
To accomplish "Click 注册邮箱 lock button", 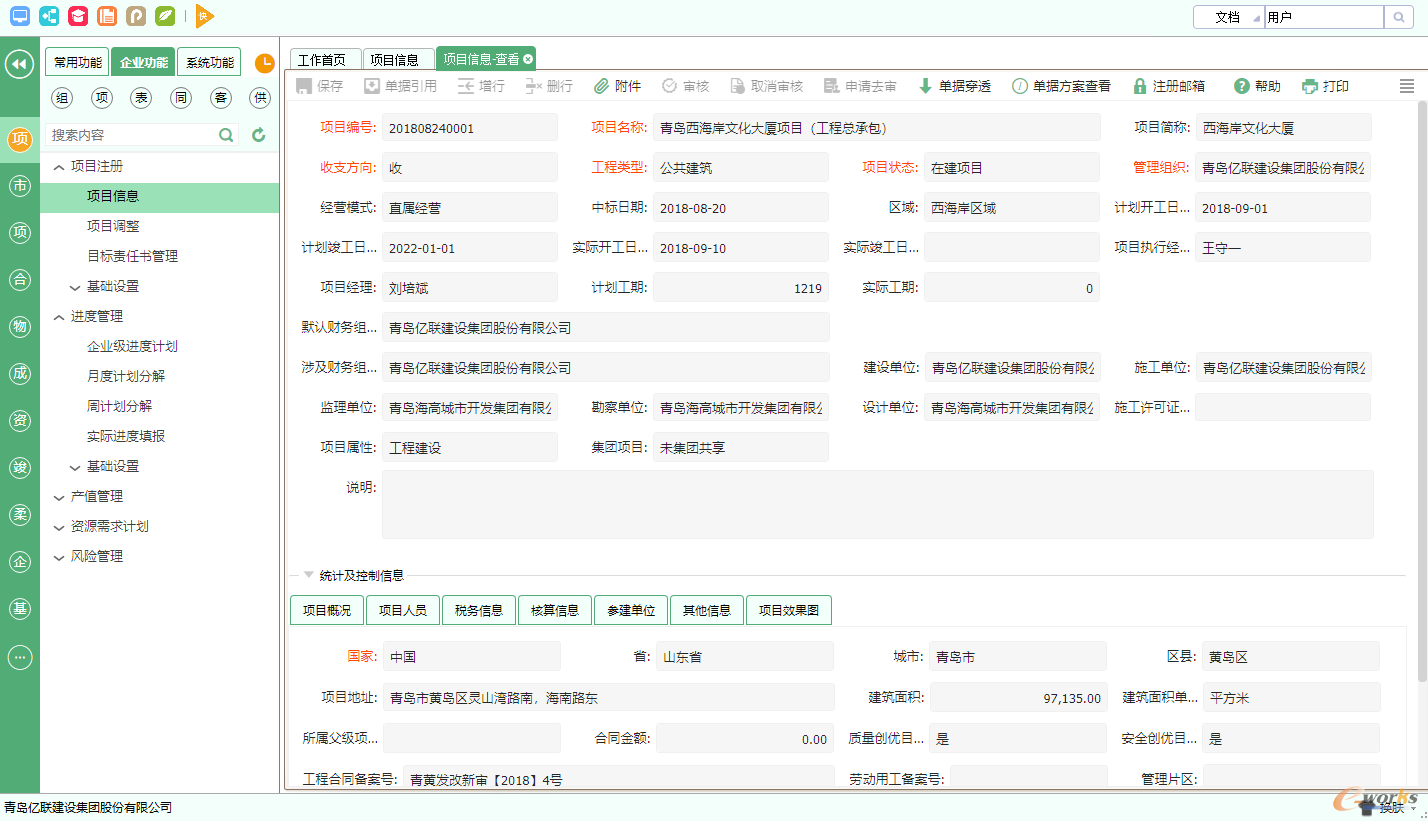I will click(1168, 87).
